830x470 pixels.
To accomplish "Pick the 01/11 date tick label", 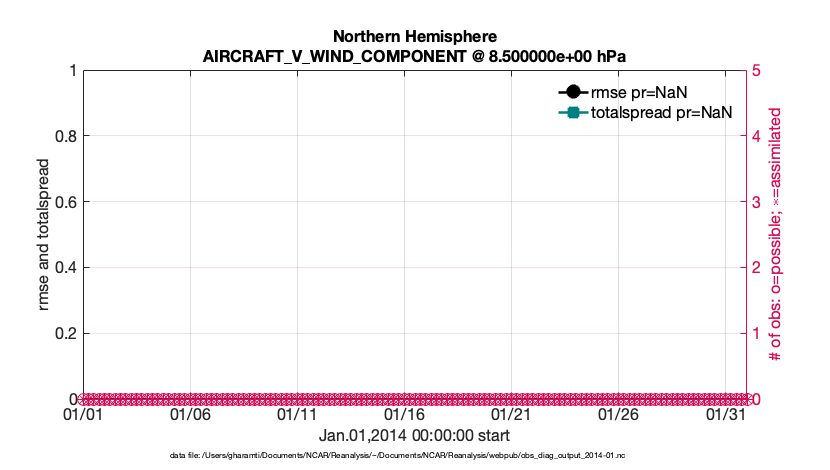I will [x=297, y=416].
